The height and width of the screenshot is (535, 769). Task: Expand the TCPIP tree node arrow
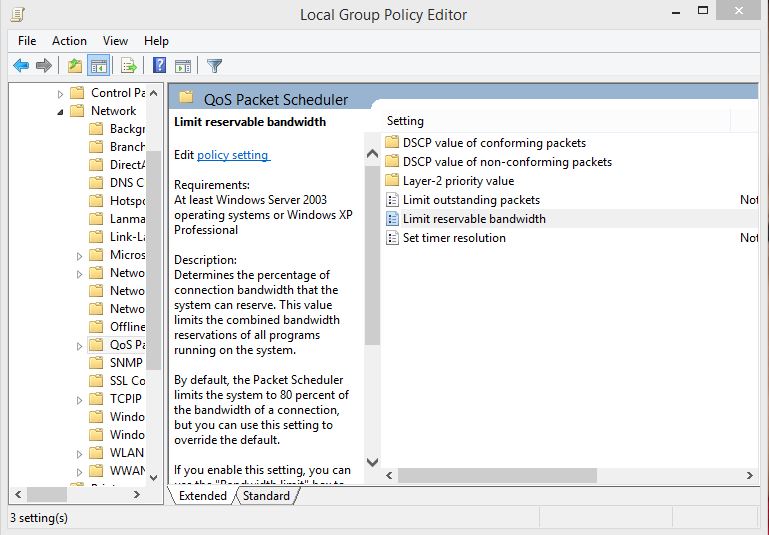pyautogui.click(x=79, y=400)
